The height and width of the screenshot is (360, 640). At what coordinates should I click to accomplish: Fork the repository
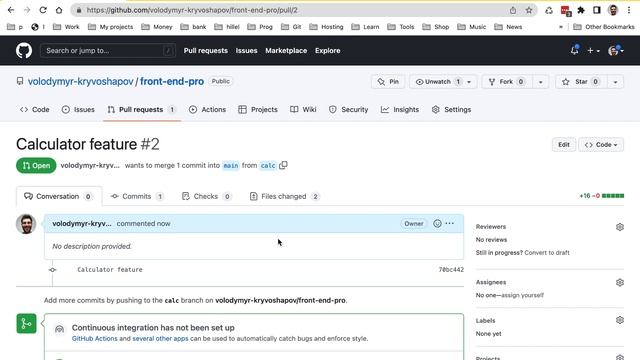tap(506, 82)
